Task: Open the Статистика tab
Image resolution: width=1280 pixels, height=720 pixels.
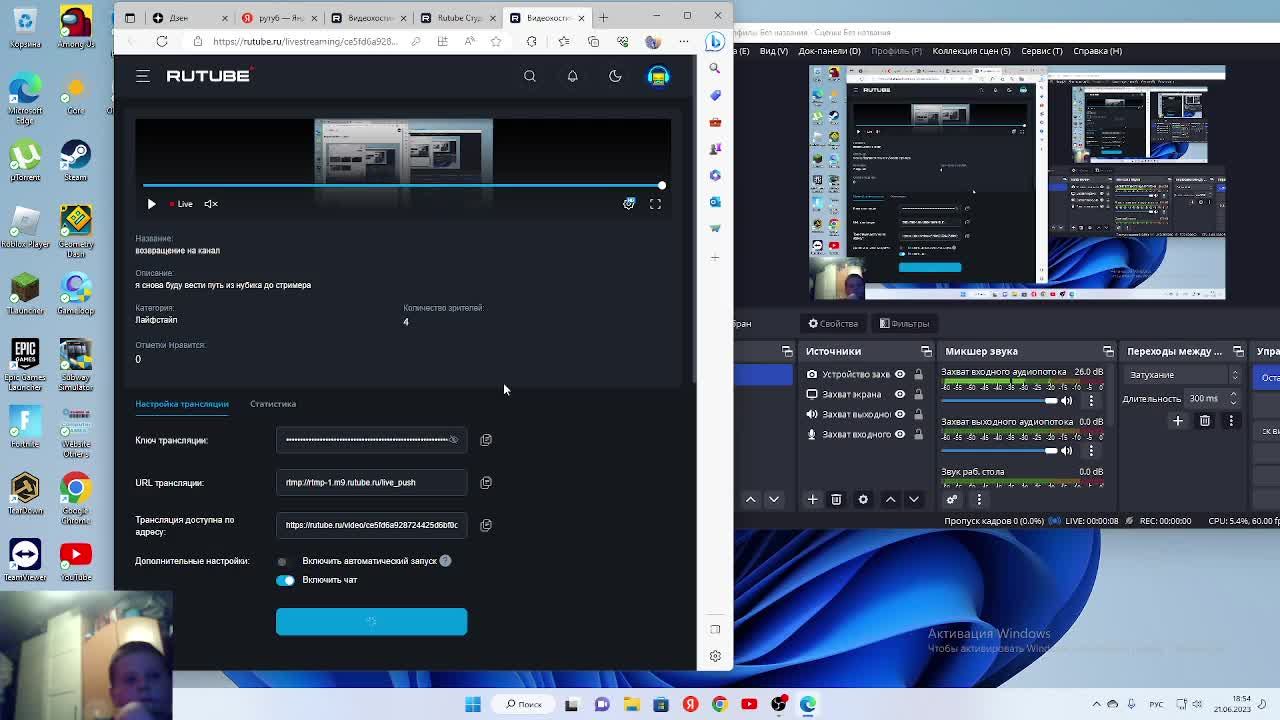Action: point(273,404)
